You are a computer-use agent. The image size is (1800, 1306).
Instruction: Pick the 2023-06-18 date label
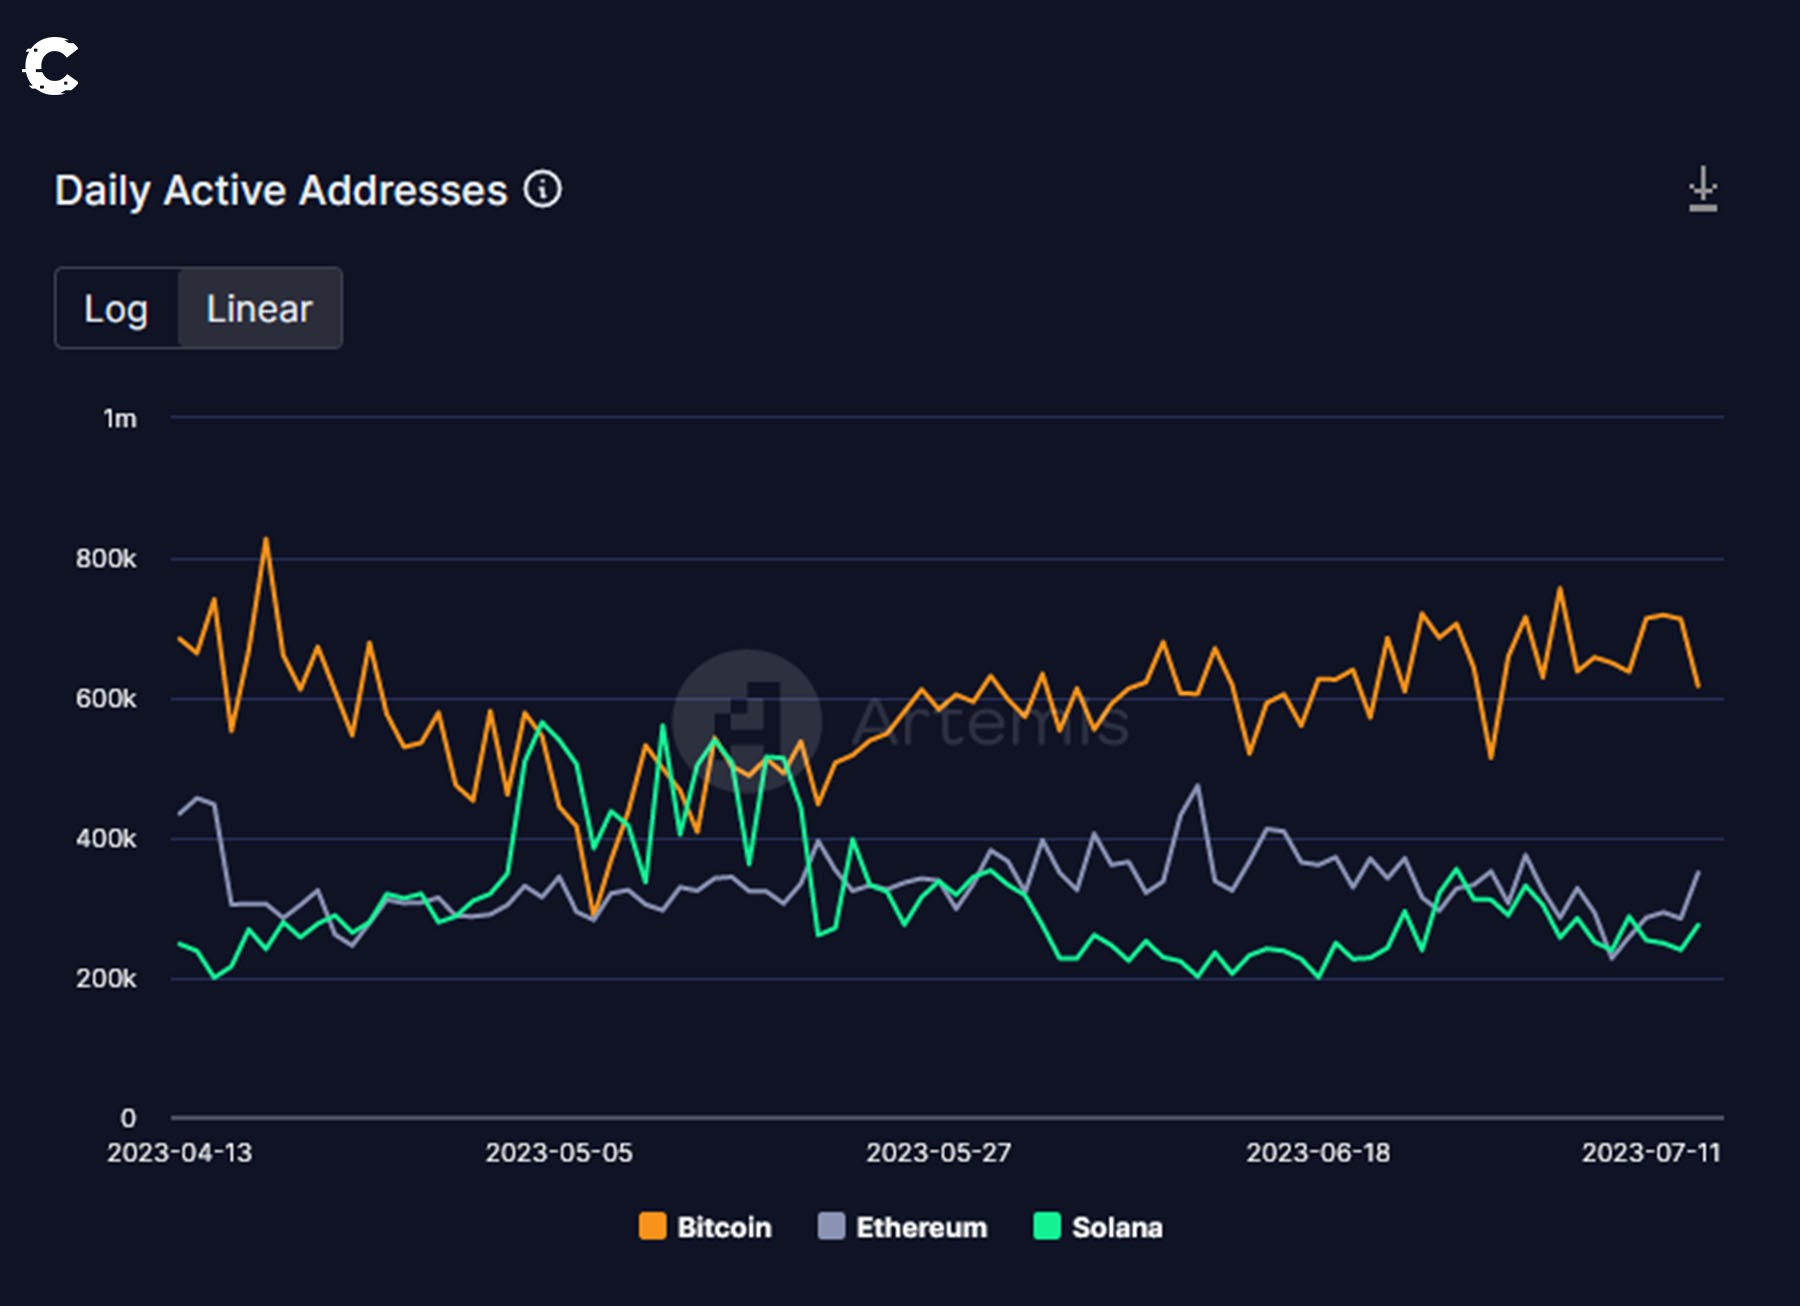[1317, 1153]
